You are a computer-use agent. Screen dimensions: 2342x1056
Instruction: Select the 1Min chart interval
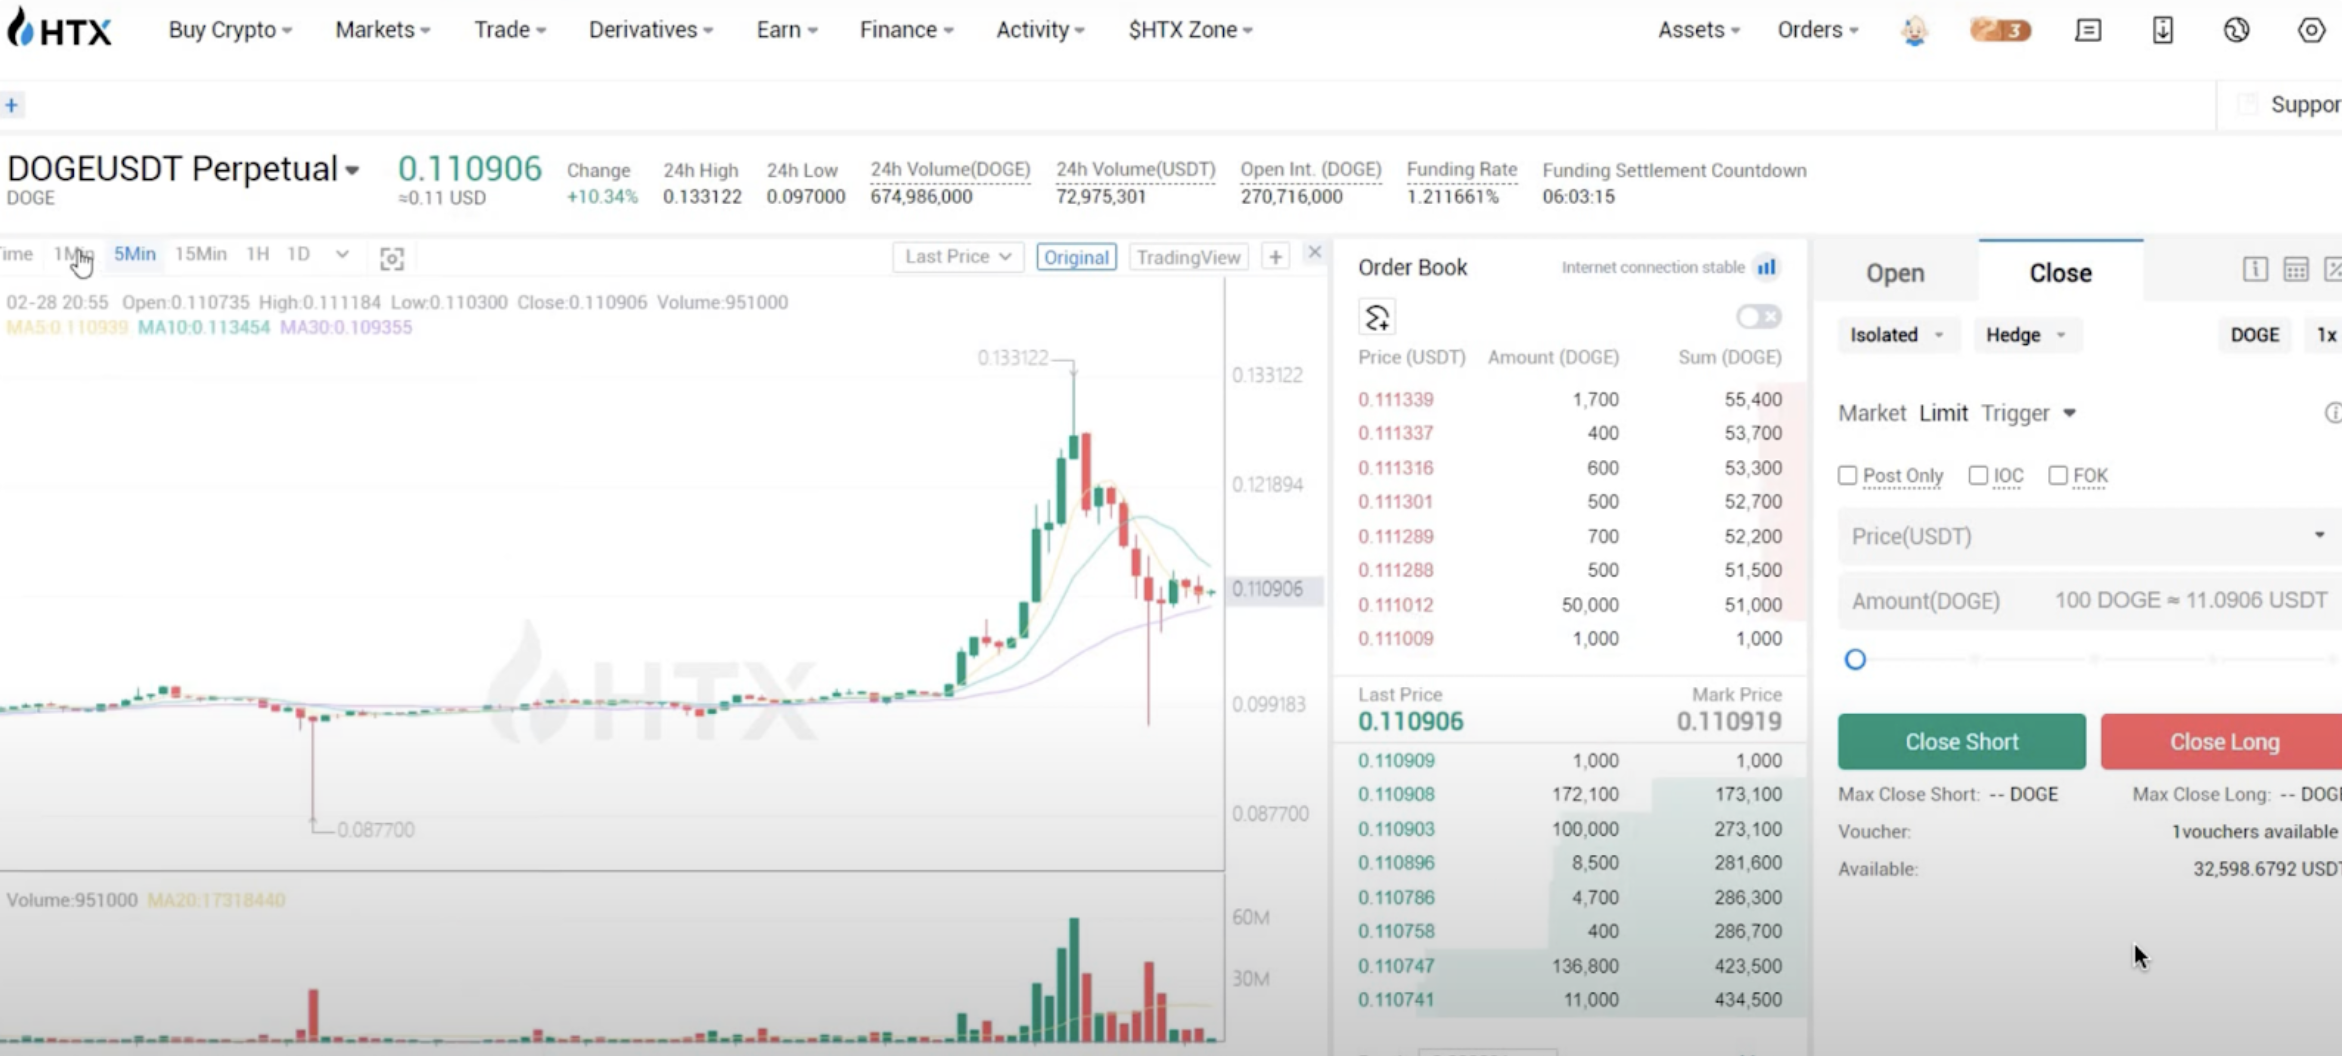[x=74, y=254]
